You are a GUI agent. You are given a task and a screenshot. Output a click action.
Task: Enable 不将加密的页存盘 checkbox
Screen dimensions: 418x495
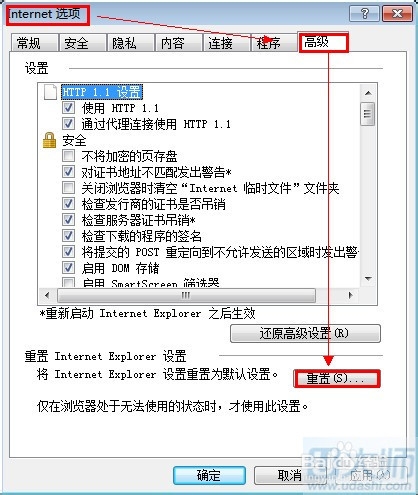(68, 156)
